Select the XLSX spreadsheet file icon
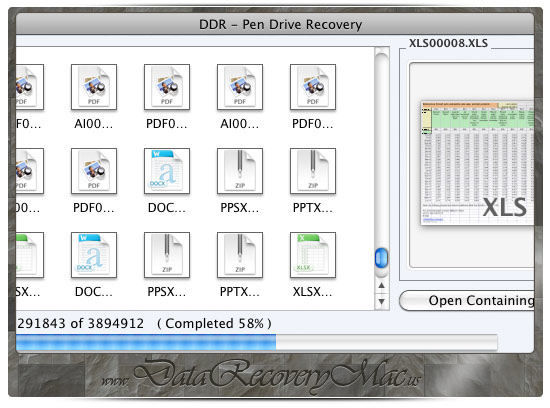Viewport: 550px width, 408px height. click(313, 255)
